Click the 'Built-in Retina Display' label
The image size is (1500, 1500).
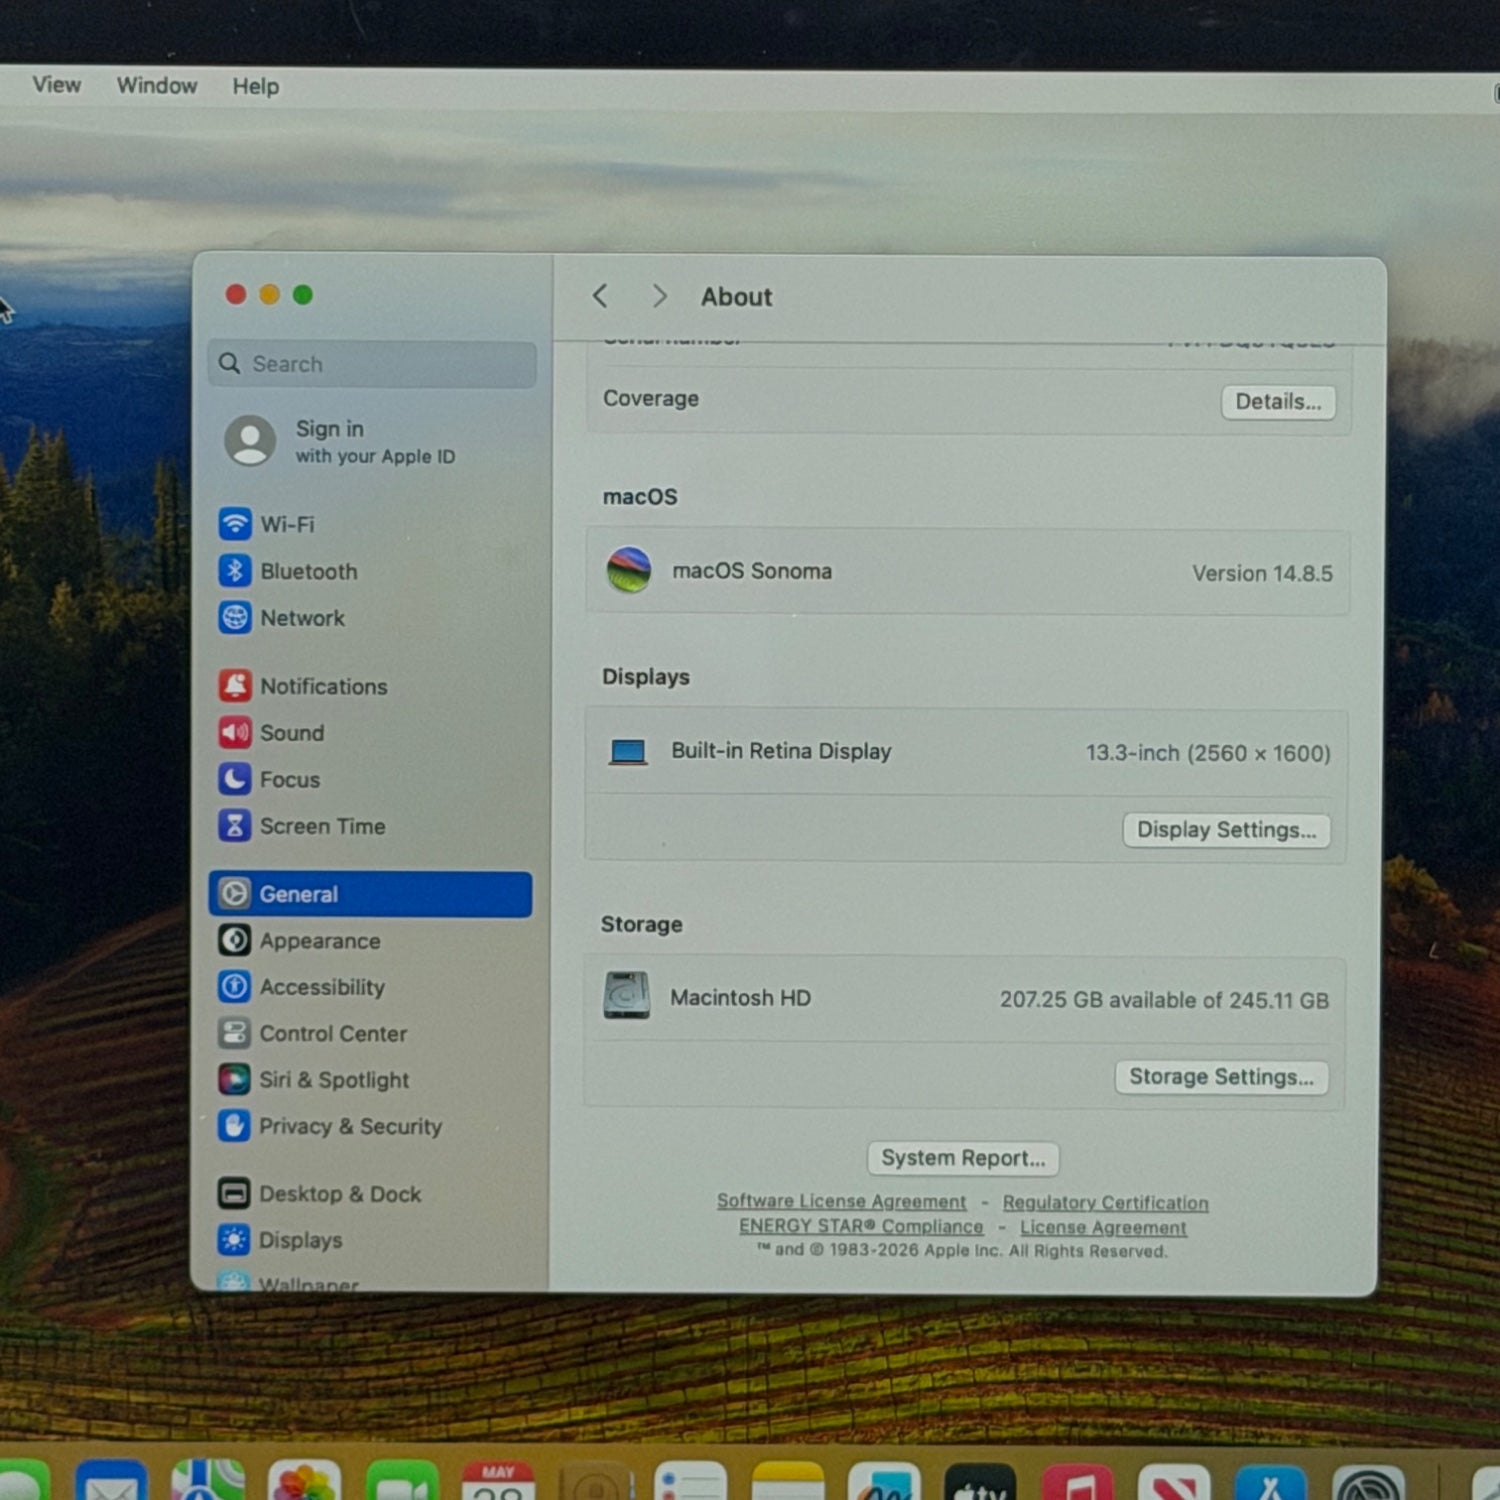[781, 751]
